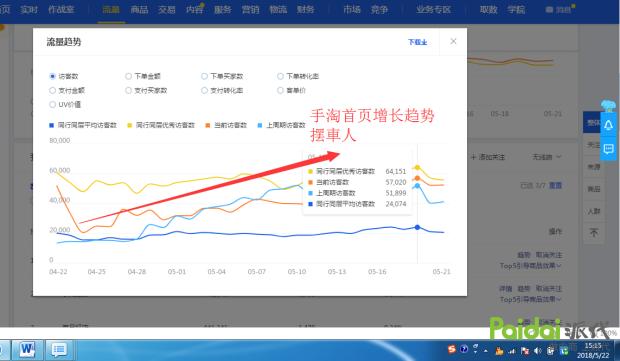Open the 取数 navigation item
The height and width of the screenshot is (361, 620).
coord(488,9)
